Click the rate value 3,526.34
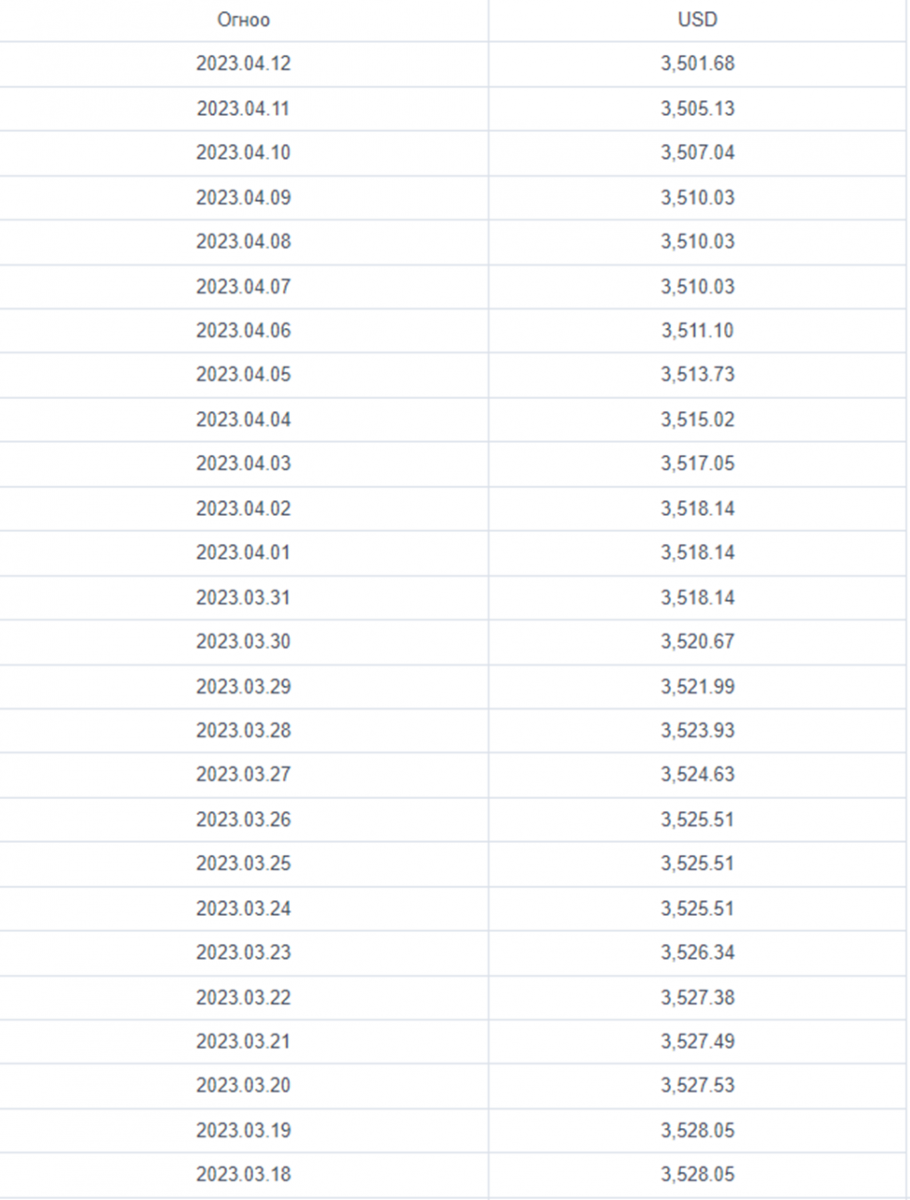The width and height of the screenshot is (910, 1200). (x=697, y=952)
